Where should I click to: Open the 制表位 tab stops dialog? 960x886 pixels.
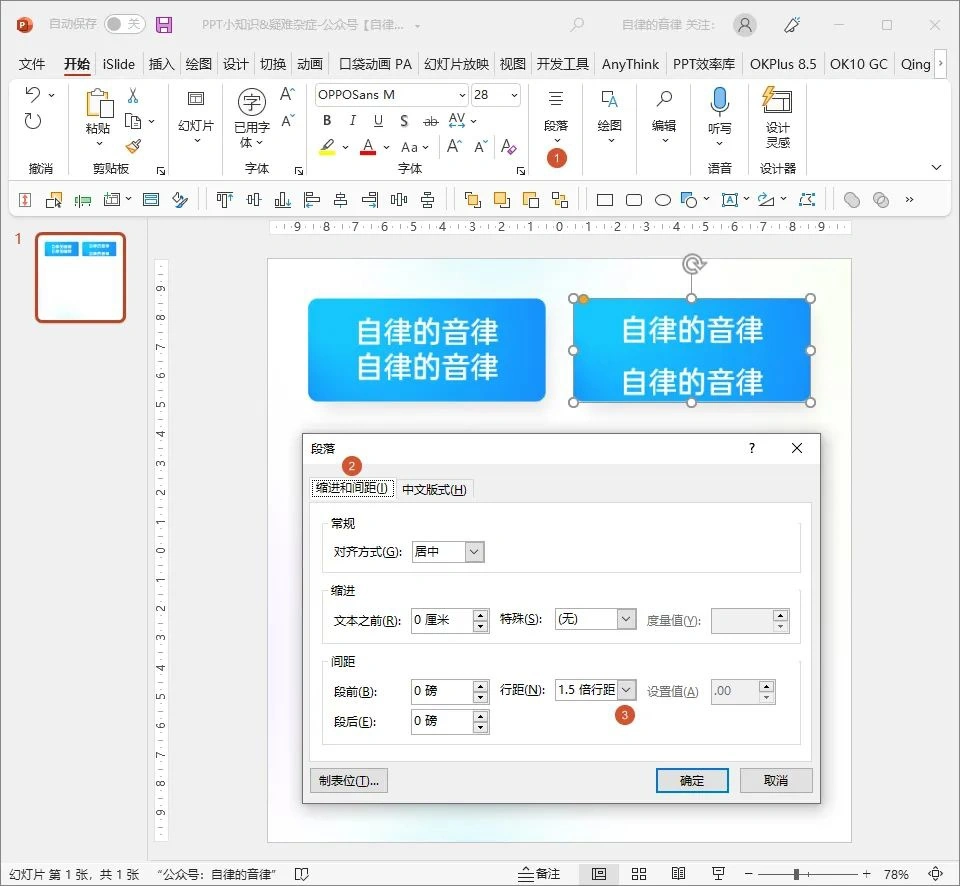(x=348, y=780)
